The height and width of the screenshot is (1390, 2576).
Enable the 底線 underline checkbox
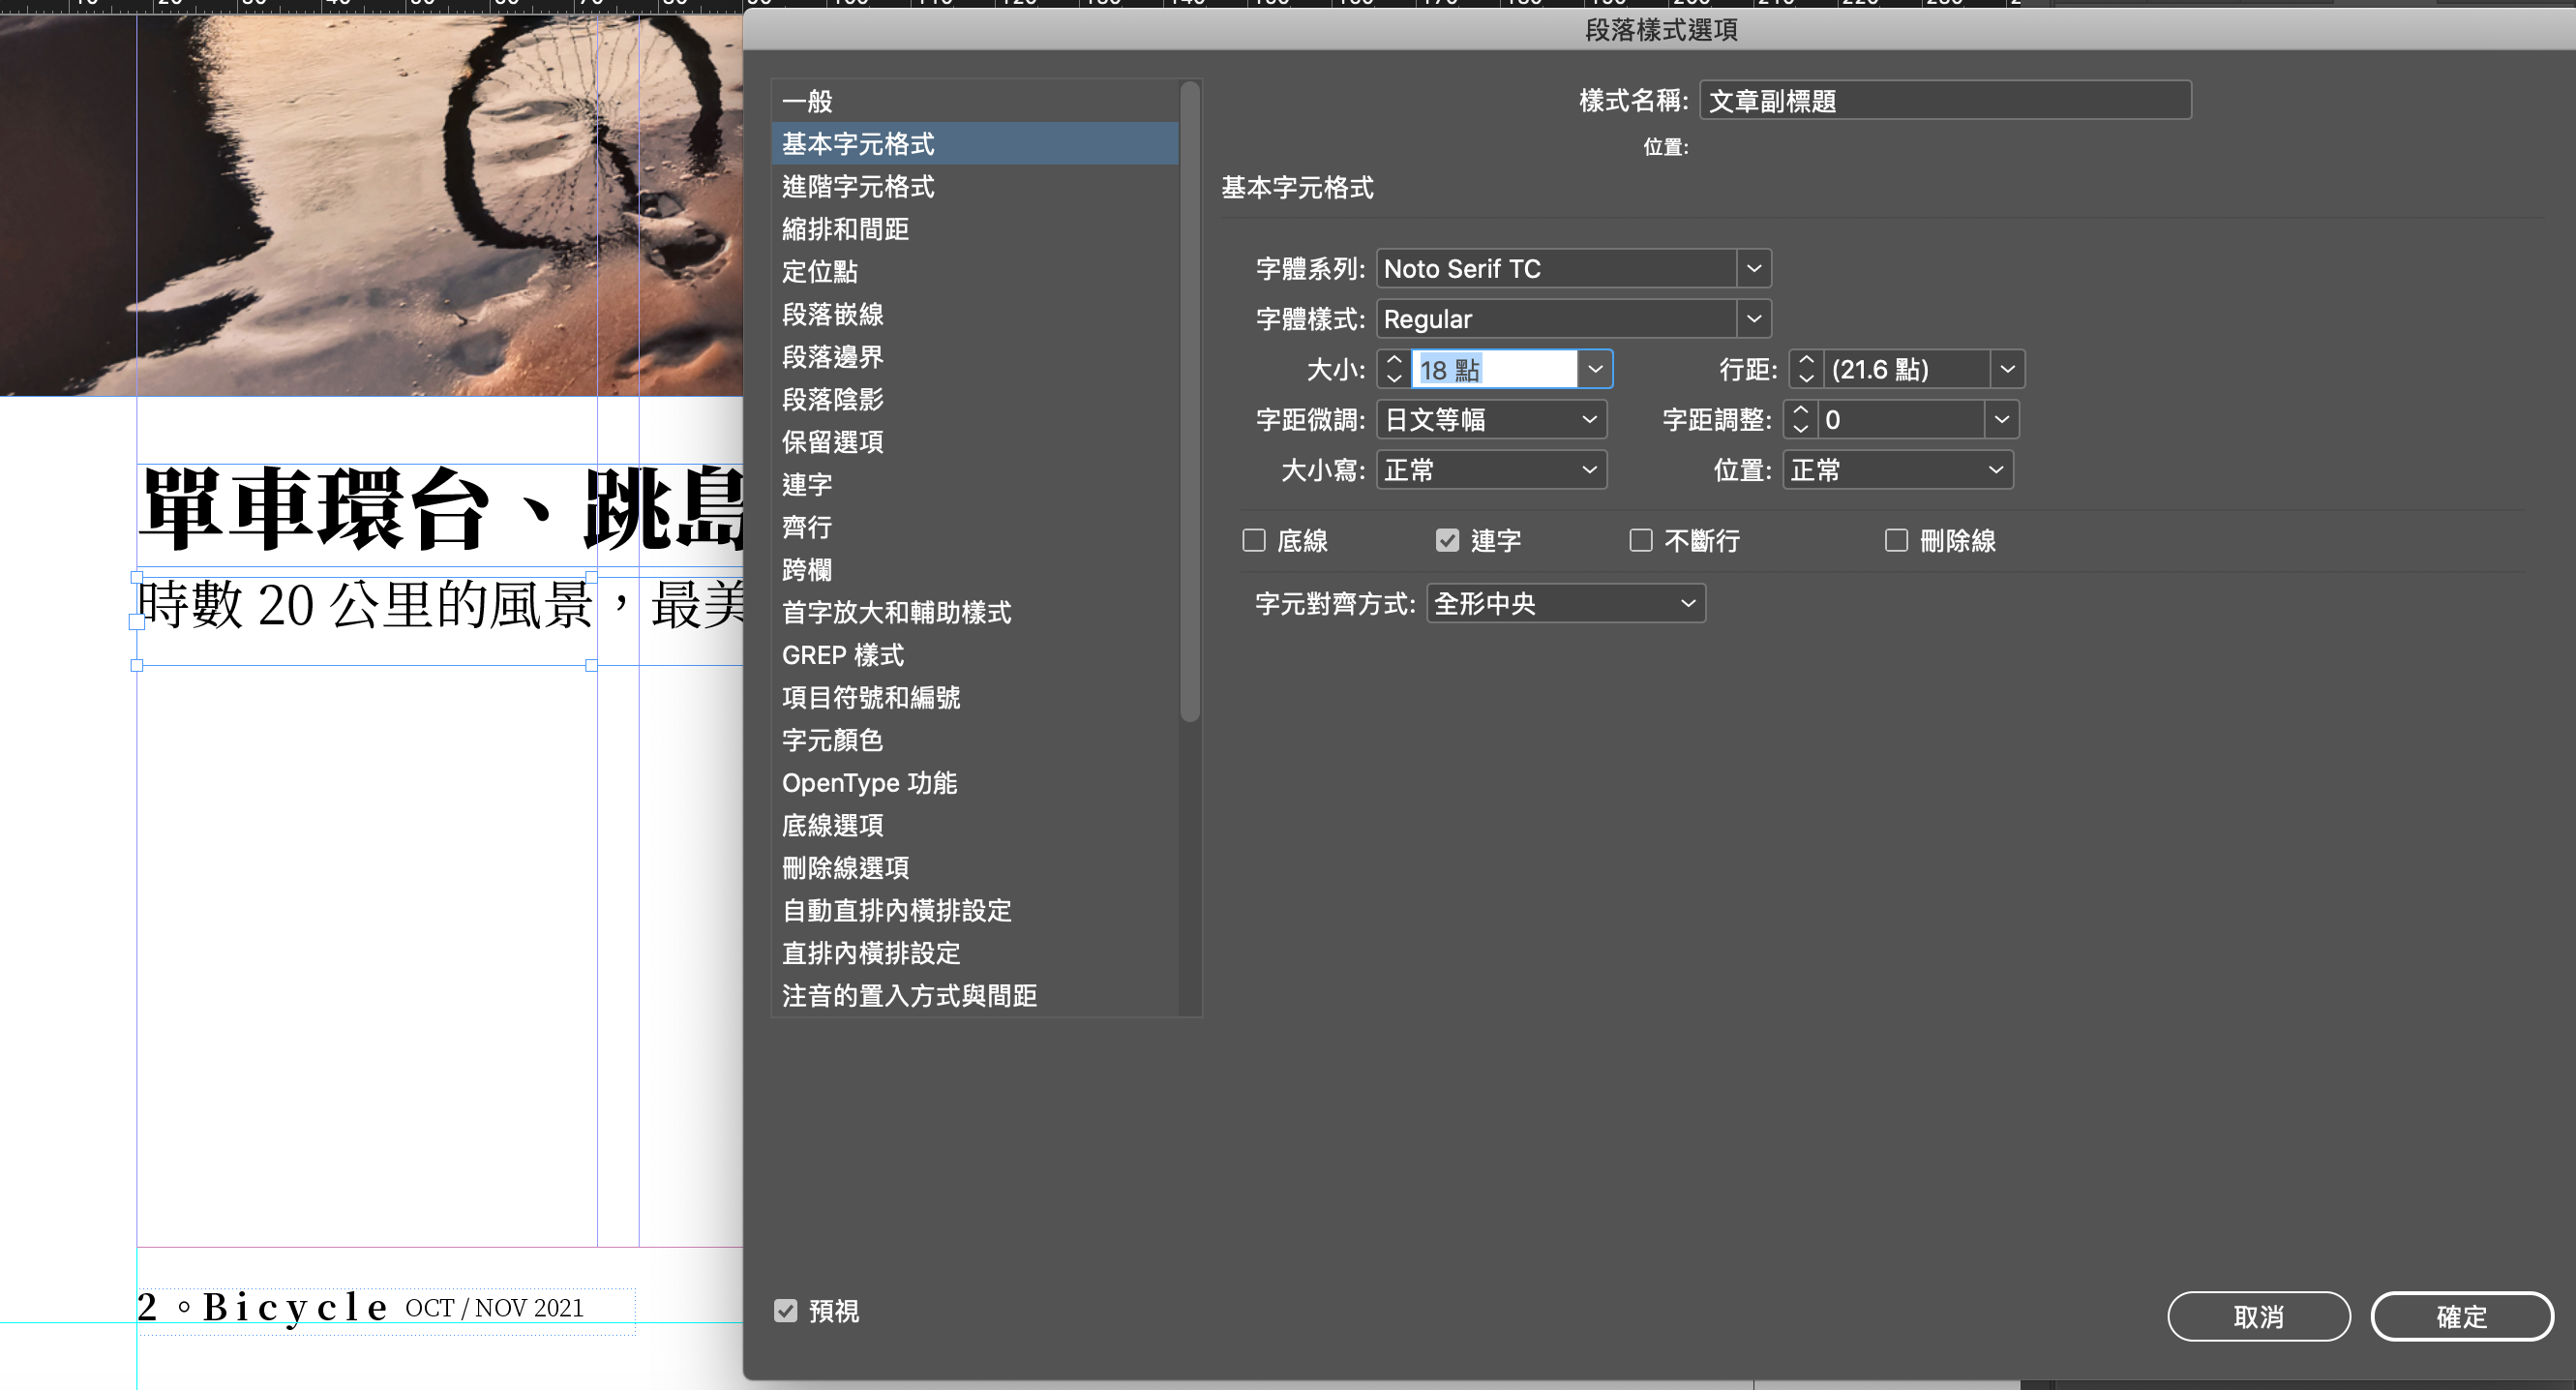click(x=1254, y=540)
